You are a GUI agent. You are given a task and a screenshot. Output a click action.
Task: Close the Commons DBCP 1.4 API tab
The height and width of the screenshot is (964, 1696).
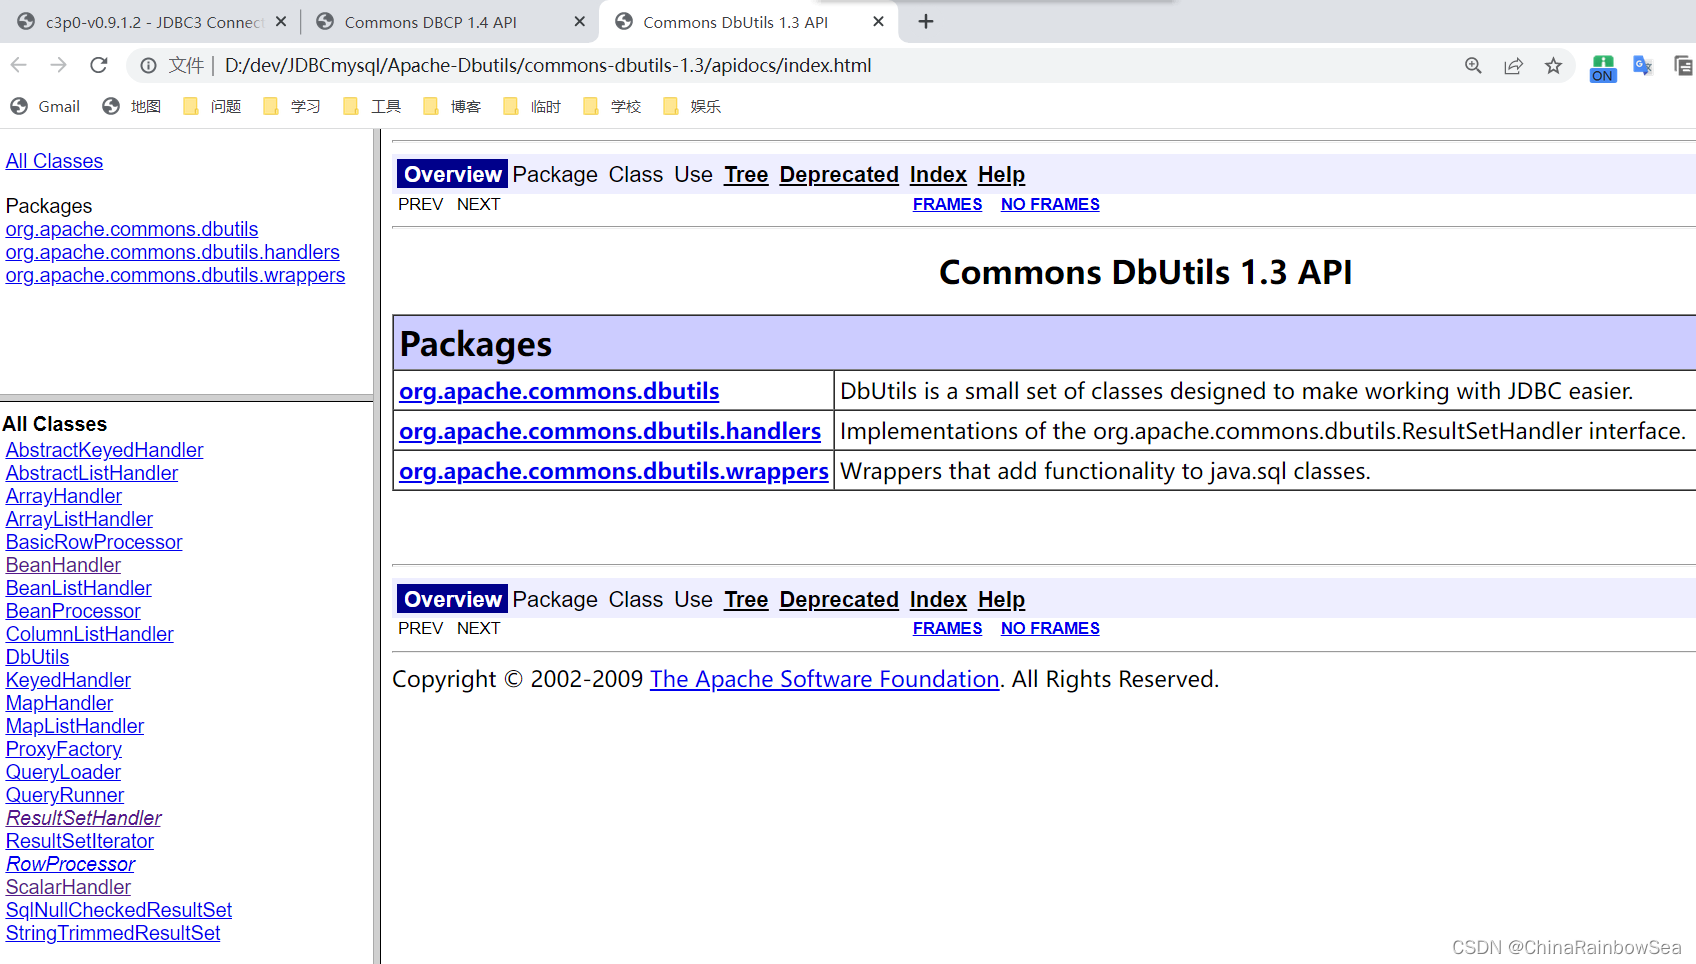click(x=579, y=21)
